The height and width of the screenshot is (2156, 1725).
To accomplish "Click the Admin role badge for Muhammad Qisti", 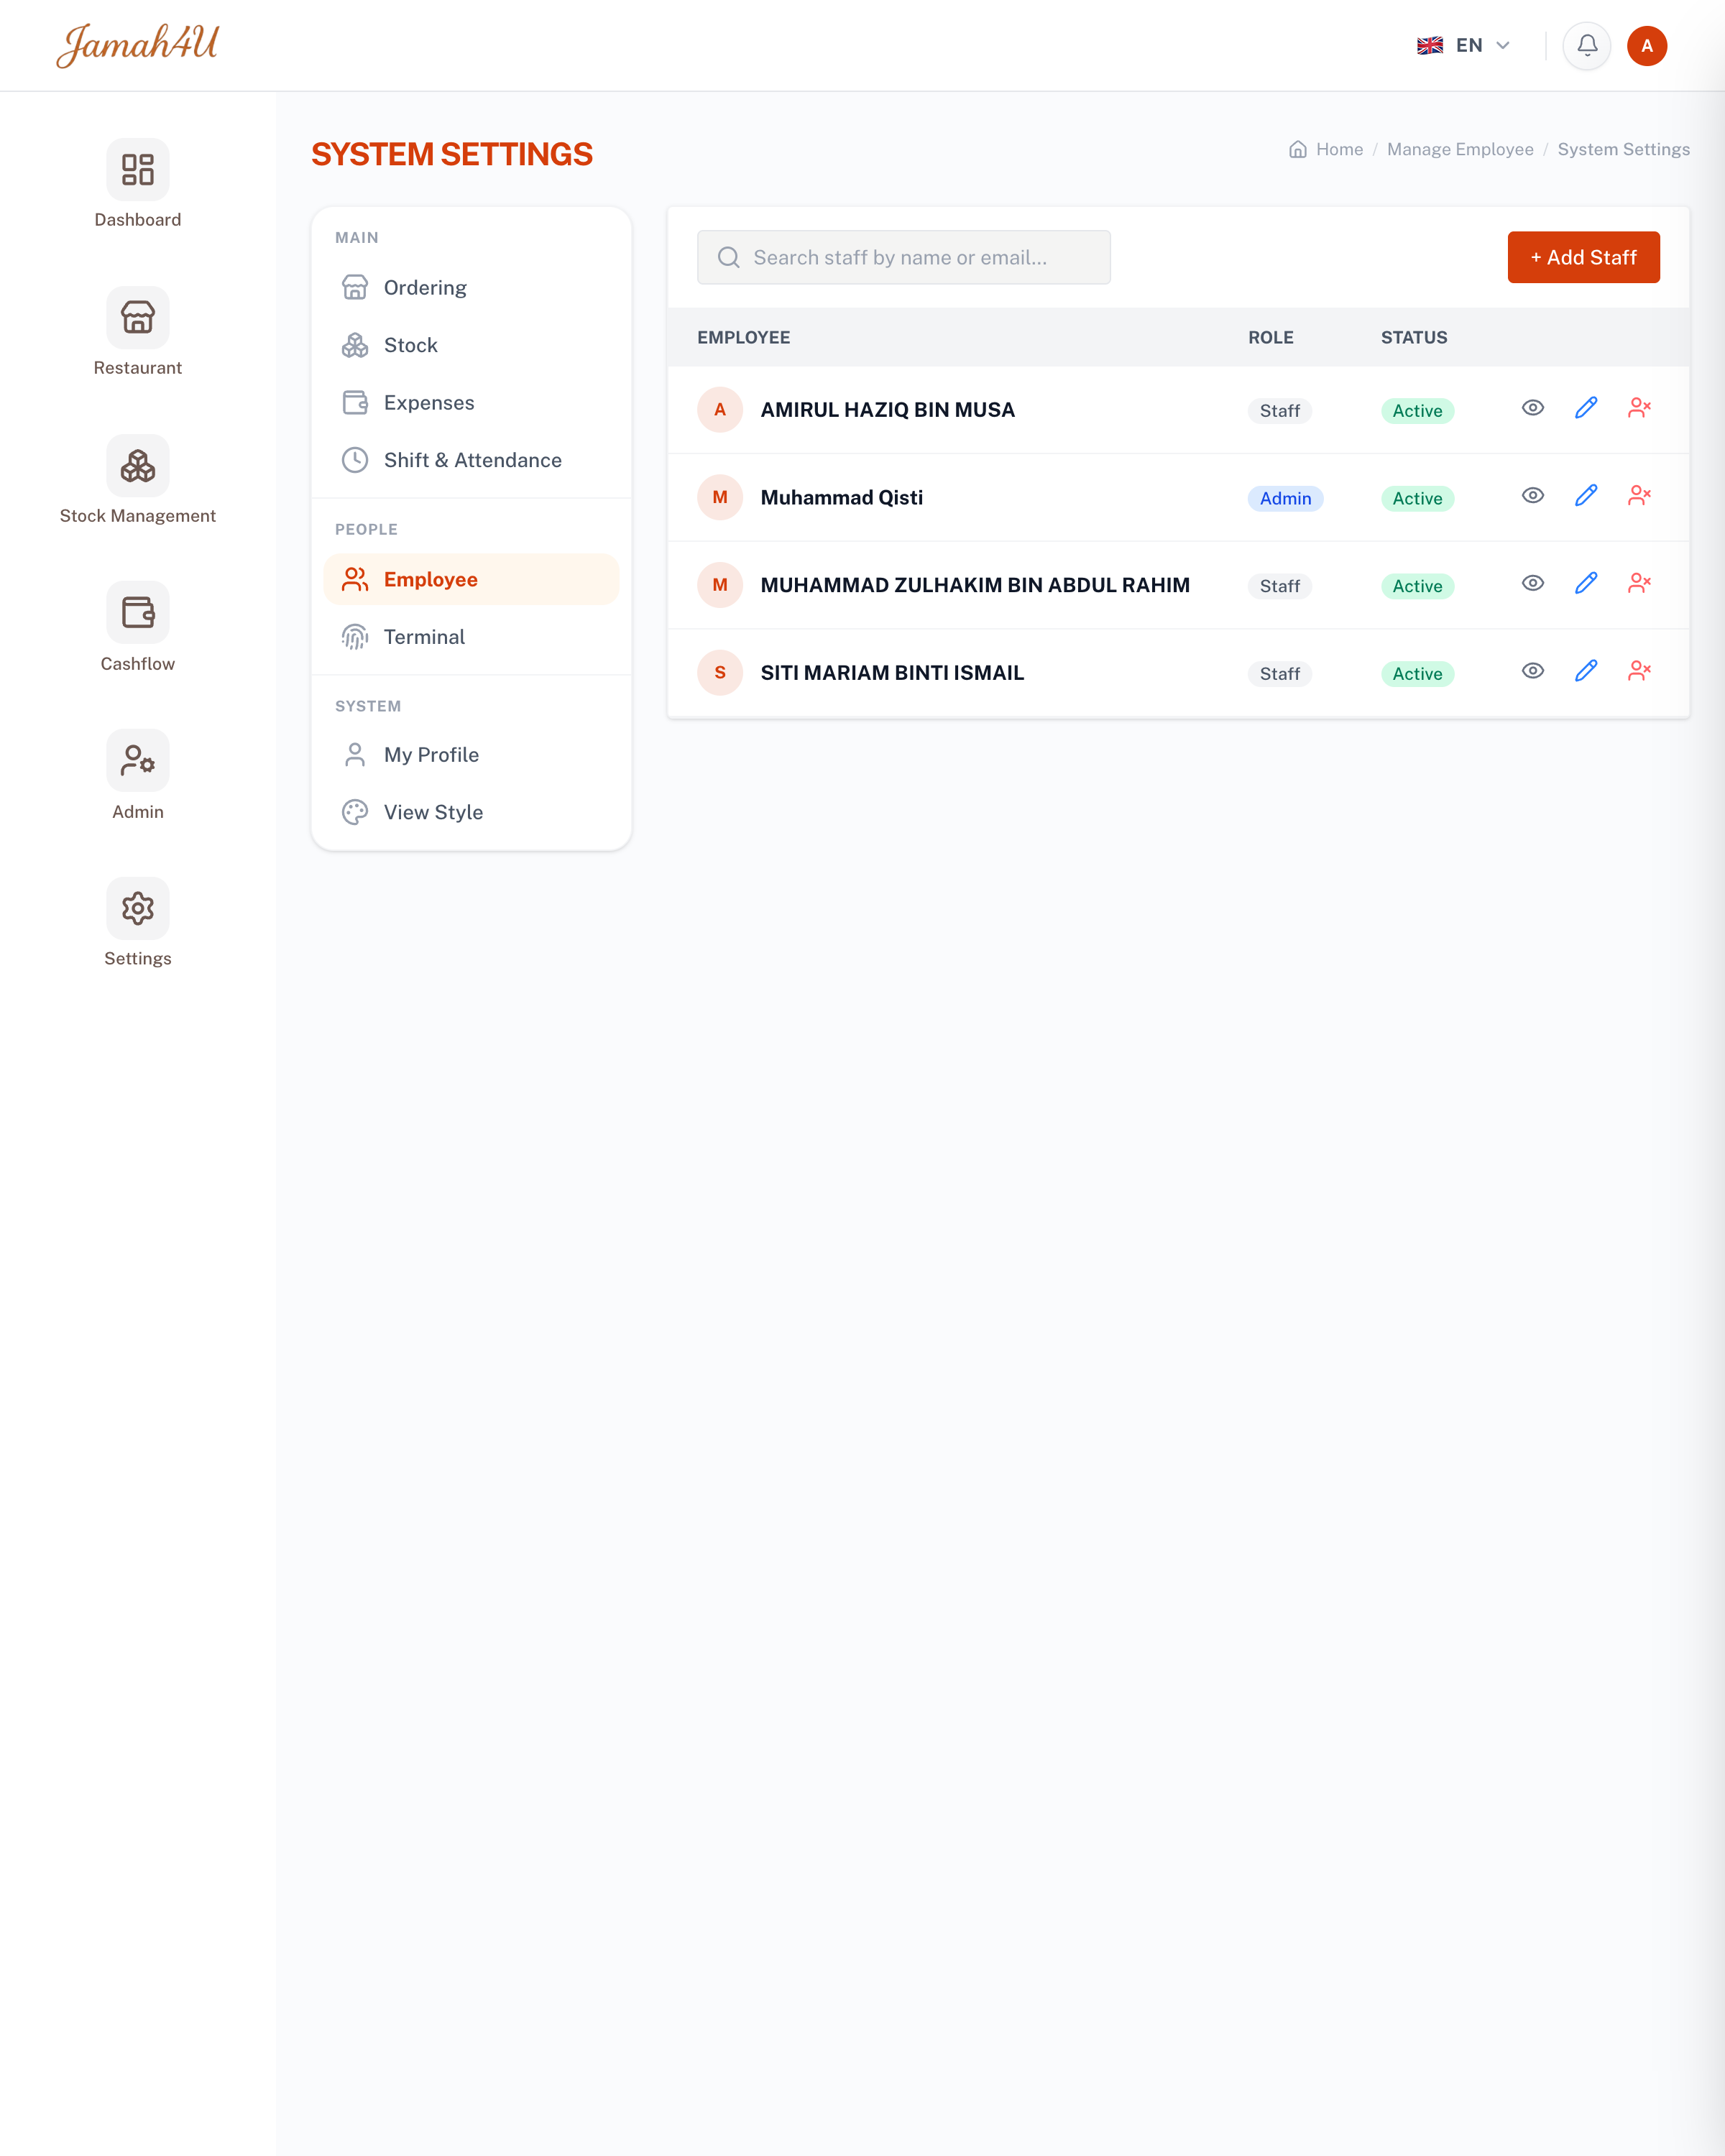I will point(1285,498).
